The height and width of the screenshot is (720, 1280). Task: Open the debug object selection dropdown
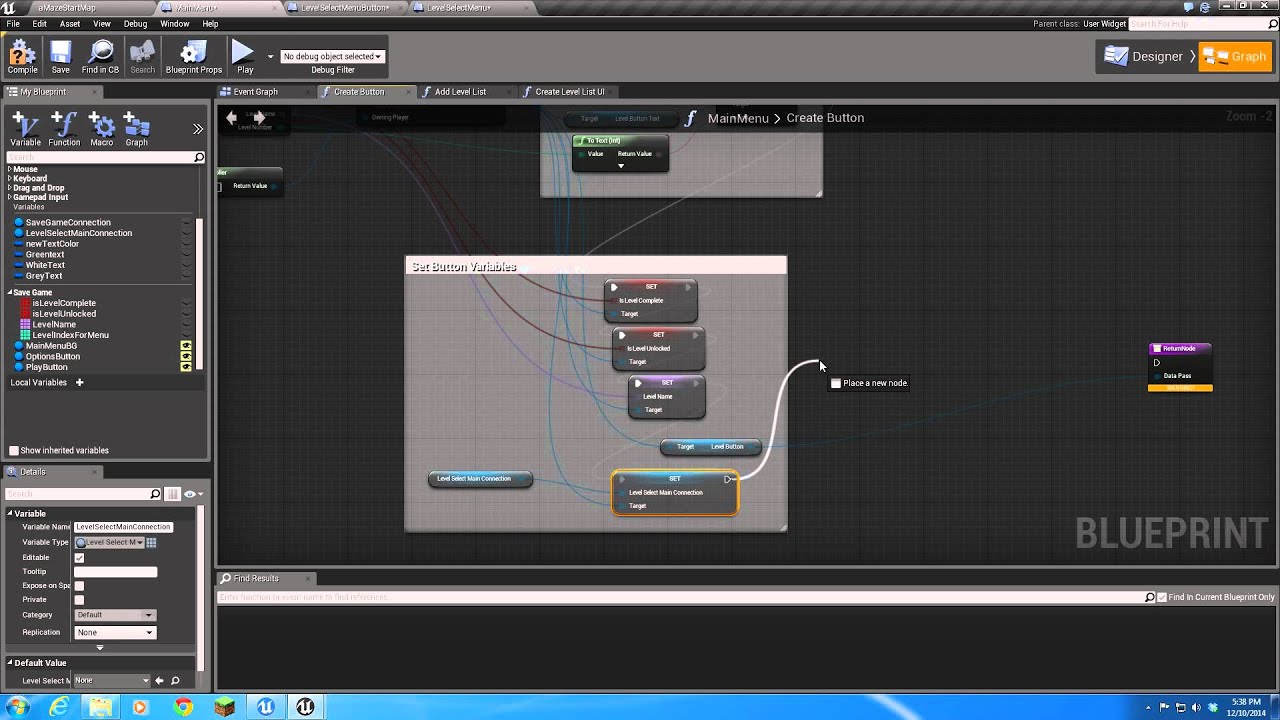pyautogui.click(x=332, y=56)
